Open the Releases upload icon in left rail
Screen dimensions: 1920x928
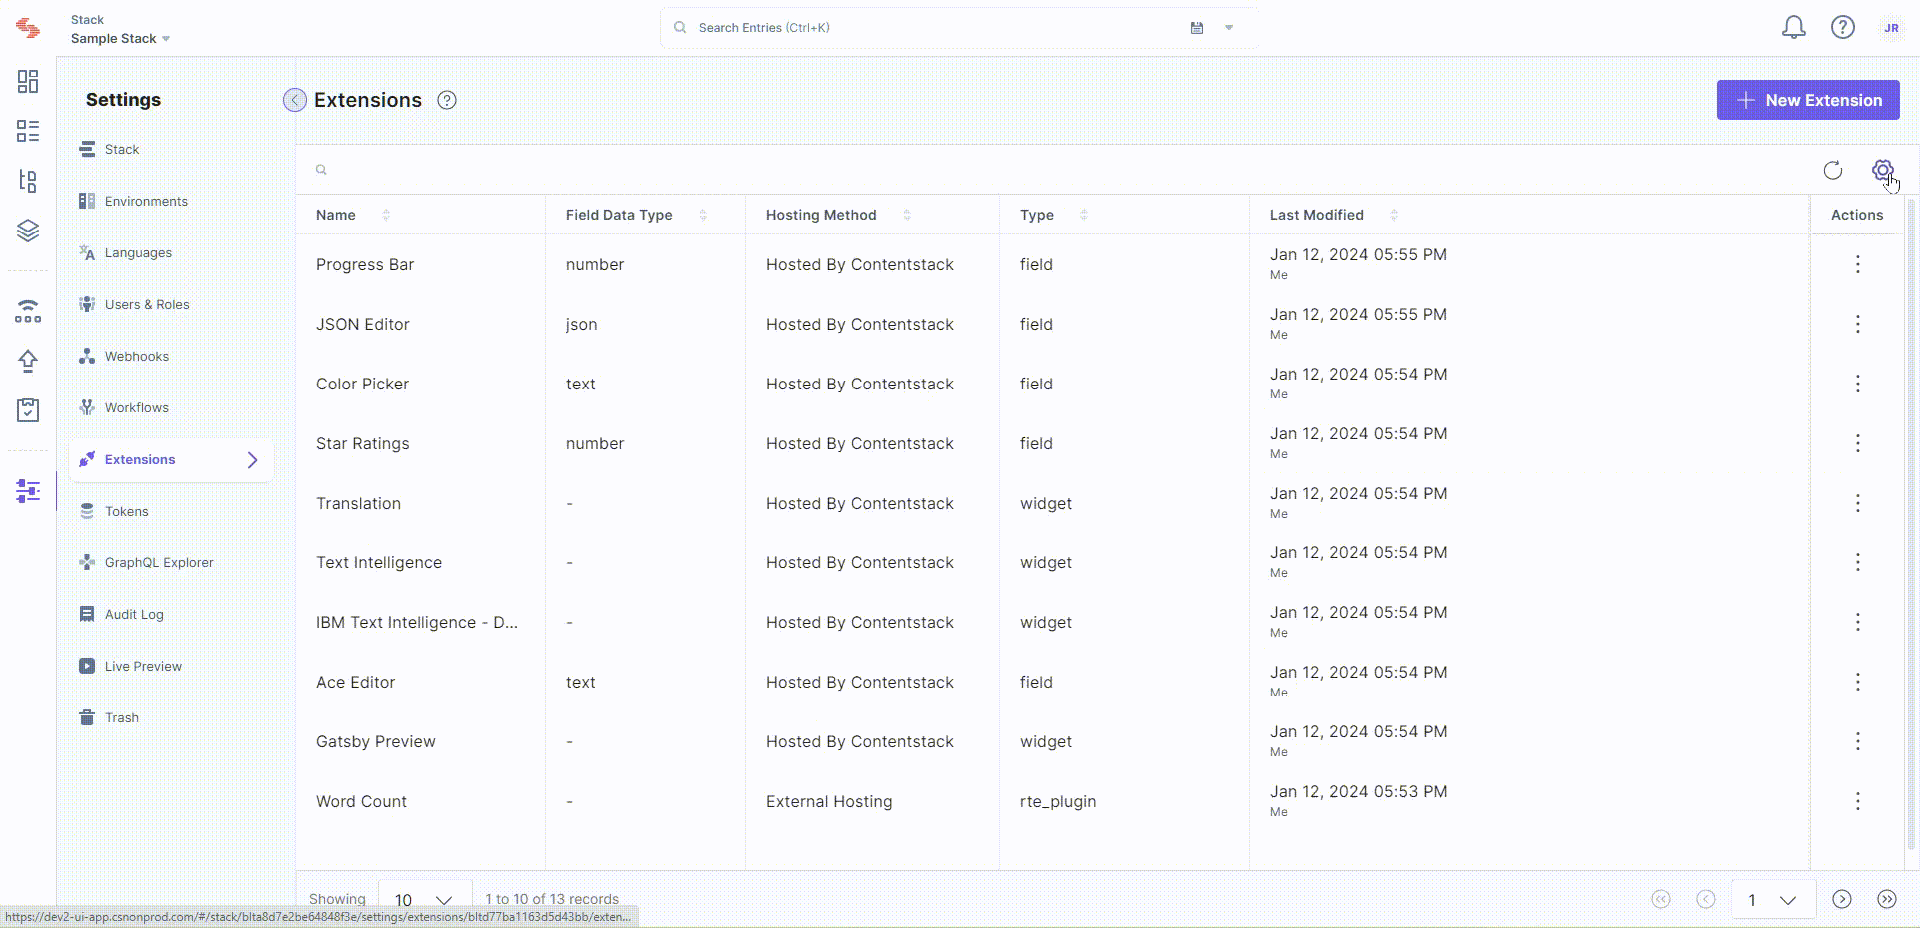(28, 361)
